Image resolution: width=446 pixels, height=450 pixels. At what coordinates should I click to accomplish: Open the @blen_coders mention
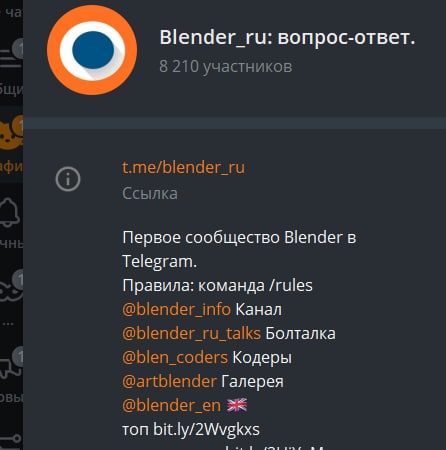point(175,357)
